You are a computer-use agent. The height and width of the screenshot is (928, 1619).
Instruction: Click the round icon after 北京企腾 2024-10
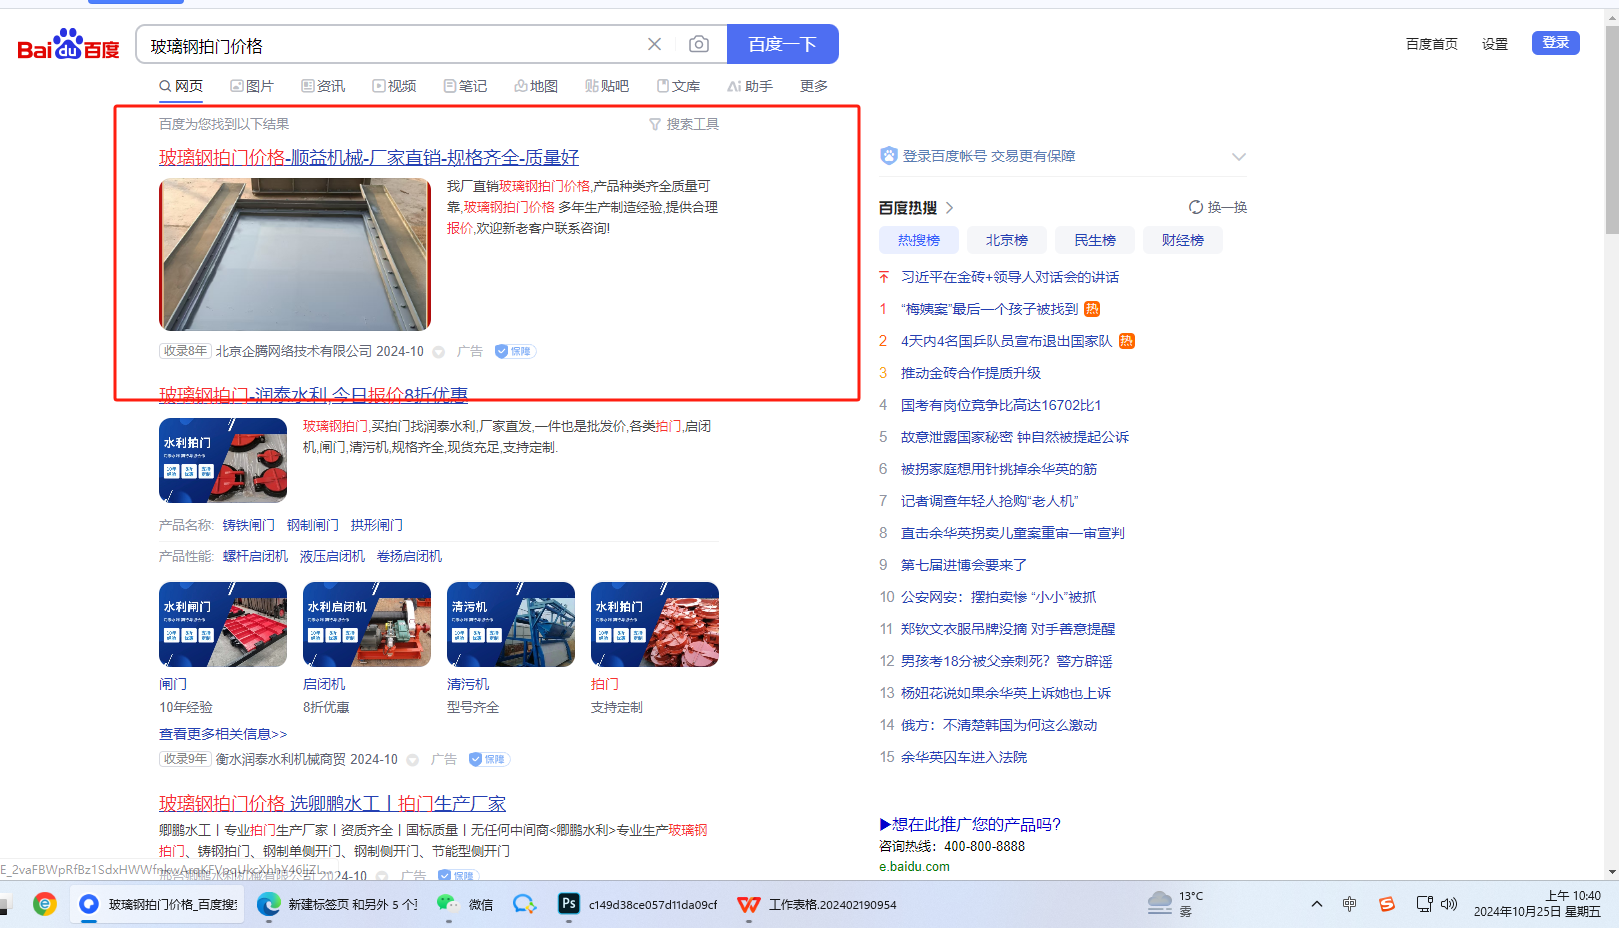[438, 352]
